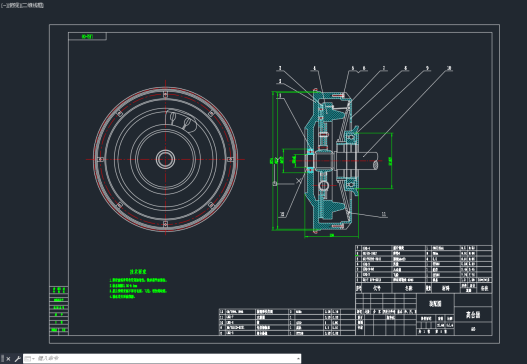Select the top bolt hole on the clutch rim
The image size is (527, 364).
165,94
